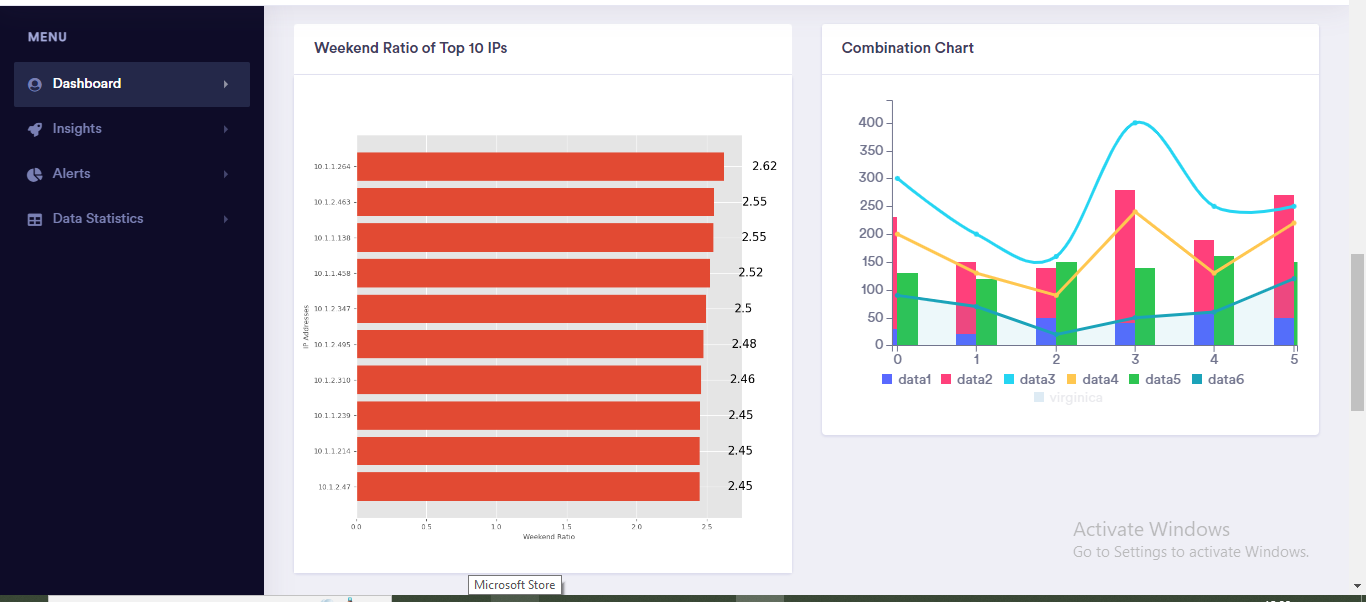This screenshot has height=602, width=1366.
Task: Click the 250 tick on the y-axis
Action: pos(870,206)
